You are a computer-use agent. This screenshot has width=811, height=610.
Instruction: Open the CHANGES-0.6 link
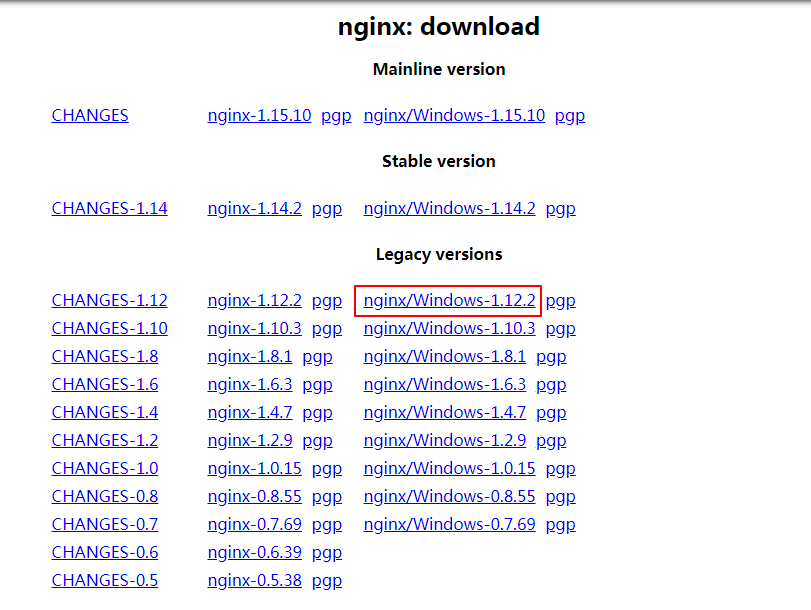[105, 552]
